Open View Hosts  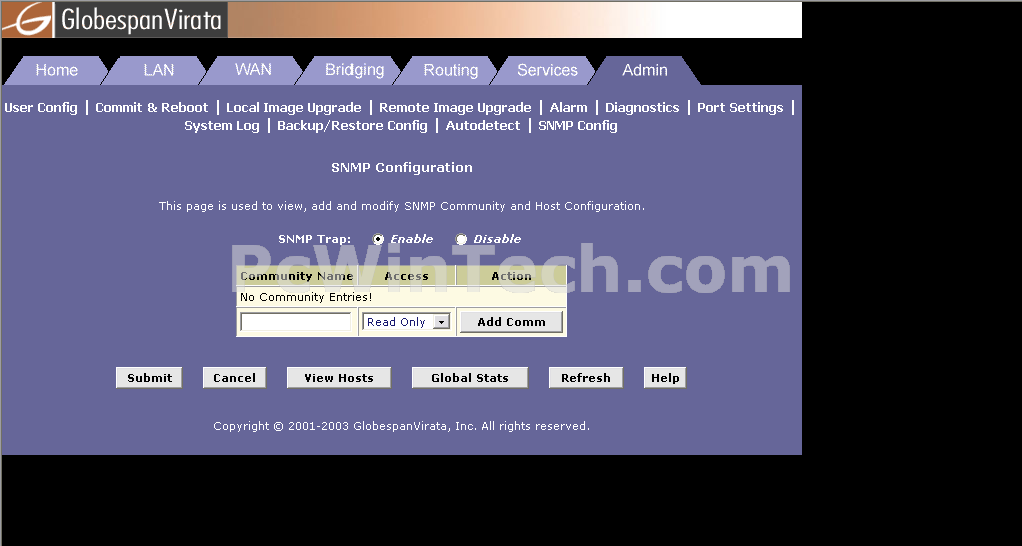point(339,378)
